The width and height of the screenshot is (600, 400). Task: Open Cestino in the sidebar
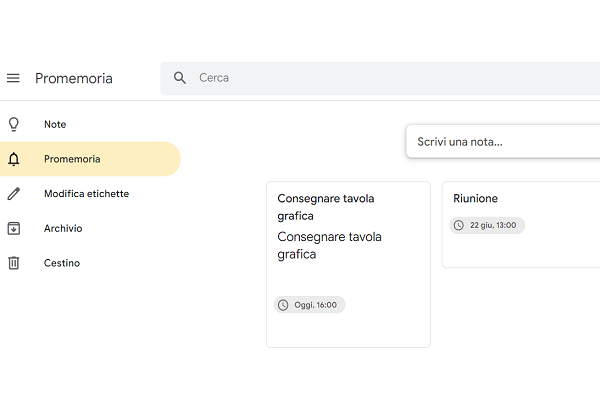tap(90, 263)
